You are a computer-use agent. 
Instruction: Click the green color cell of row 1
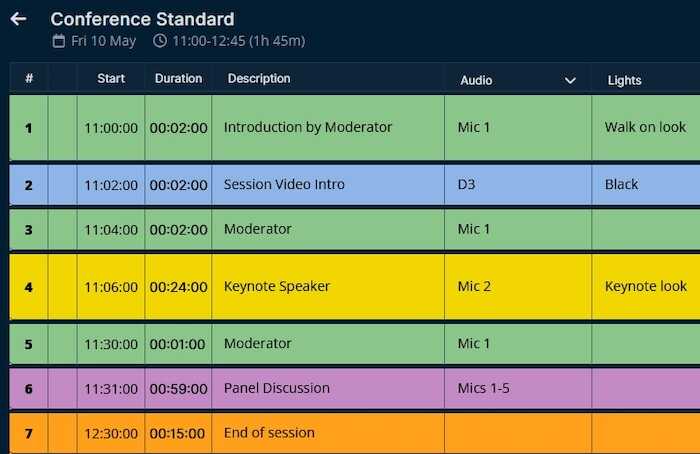62,128
